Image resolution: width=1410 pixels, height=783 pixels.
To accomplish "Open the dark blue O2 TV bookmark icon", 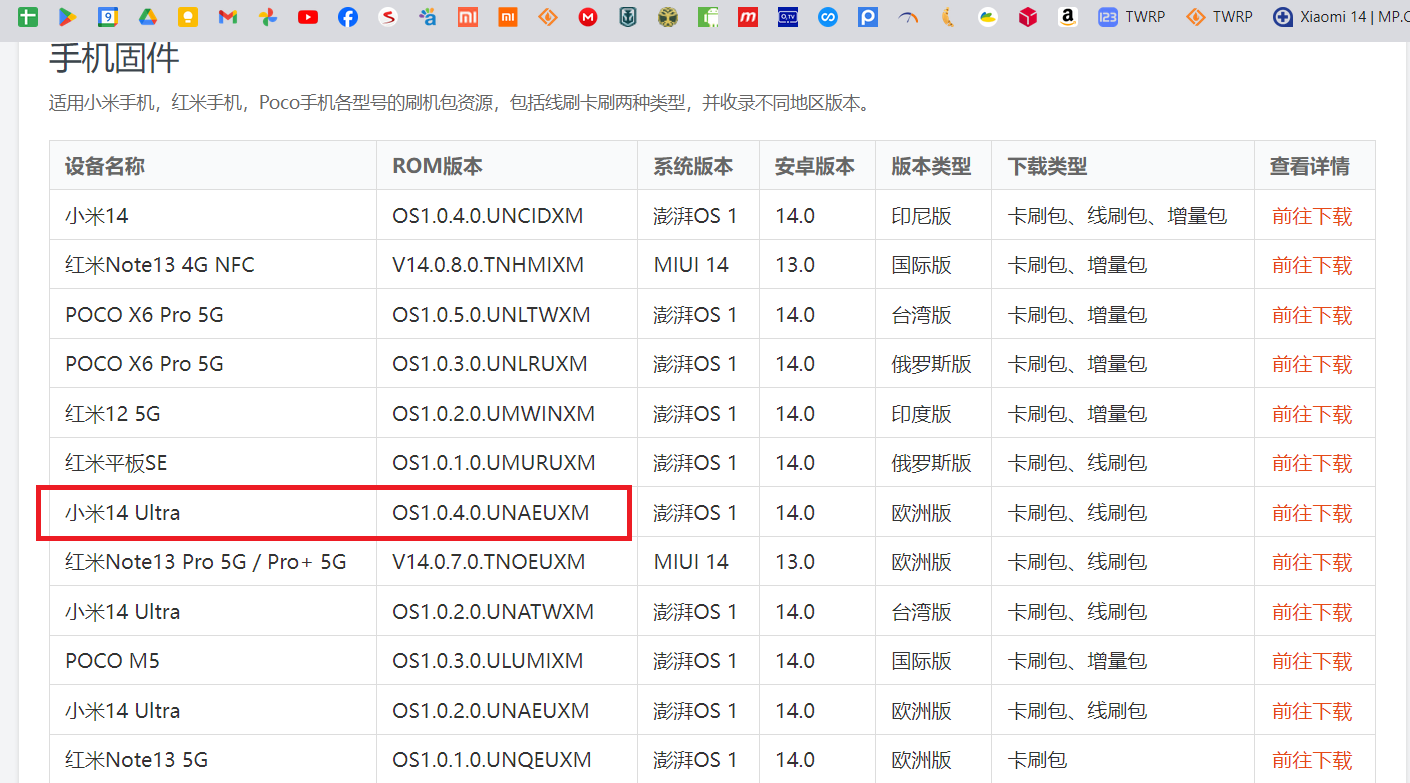I will [788, 17].
